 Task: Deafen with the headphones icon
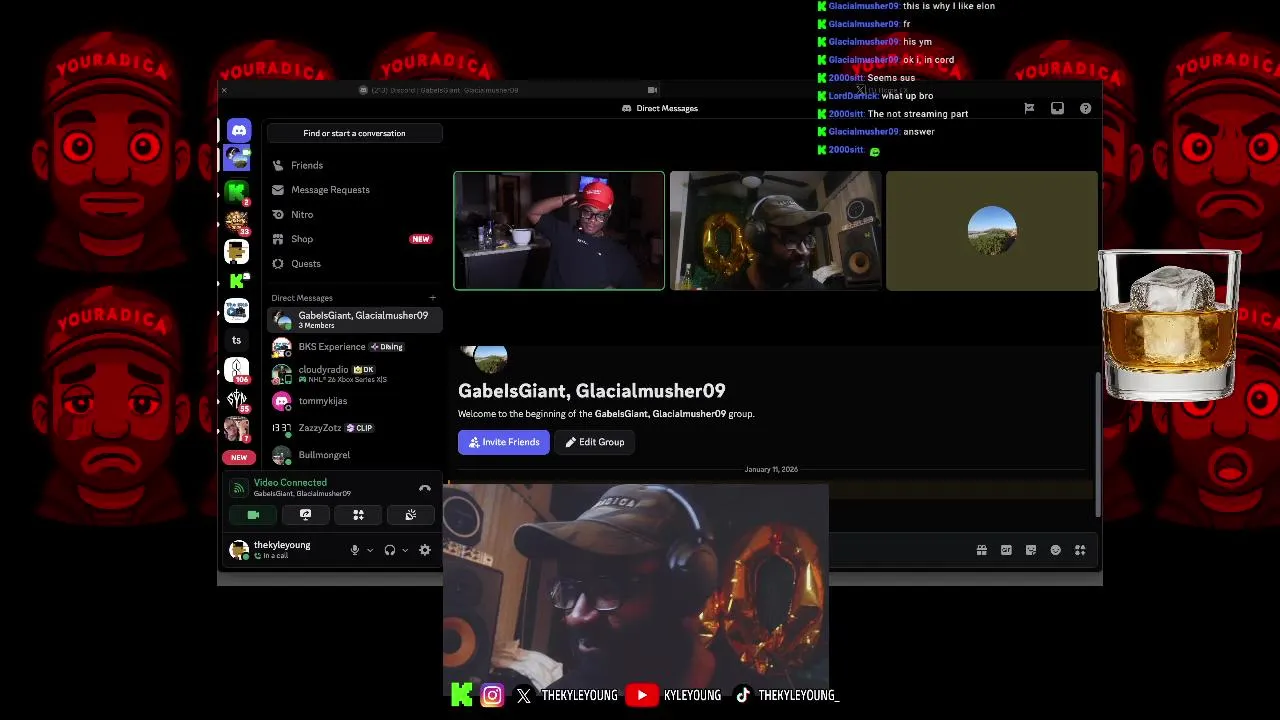click(390, 550)
